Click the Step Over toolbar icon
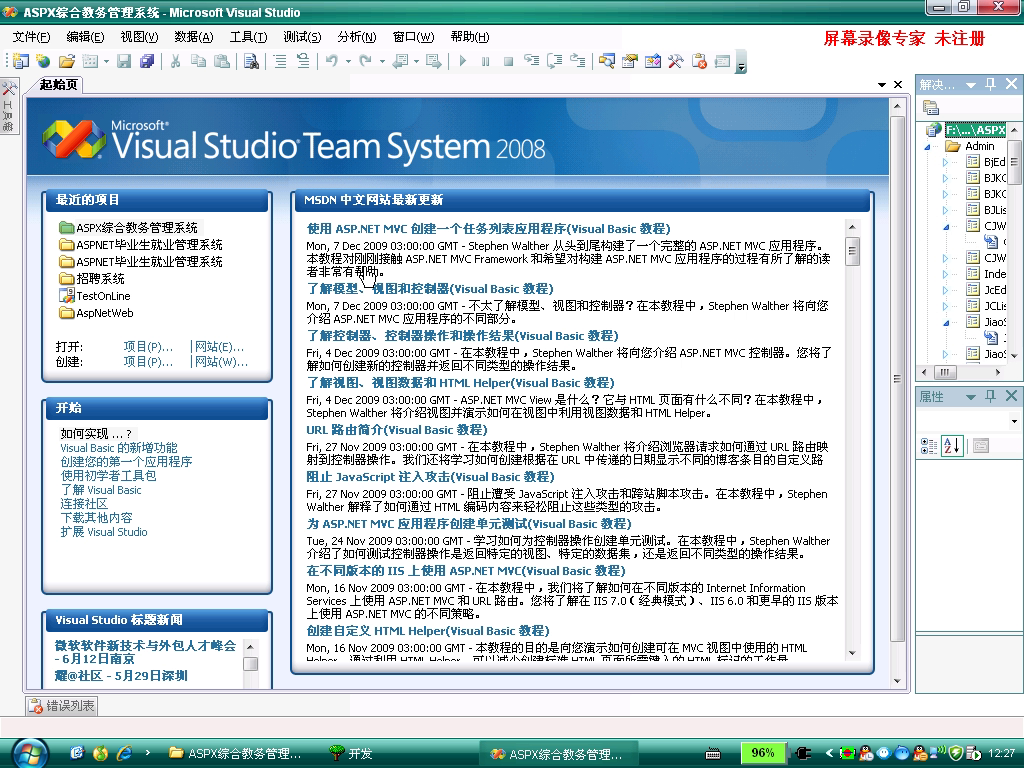Image resolution: width=1024 pixels, height=768 pixels. point(554,61)
